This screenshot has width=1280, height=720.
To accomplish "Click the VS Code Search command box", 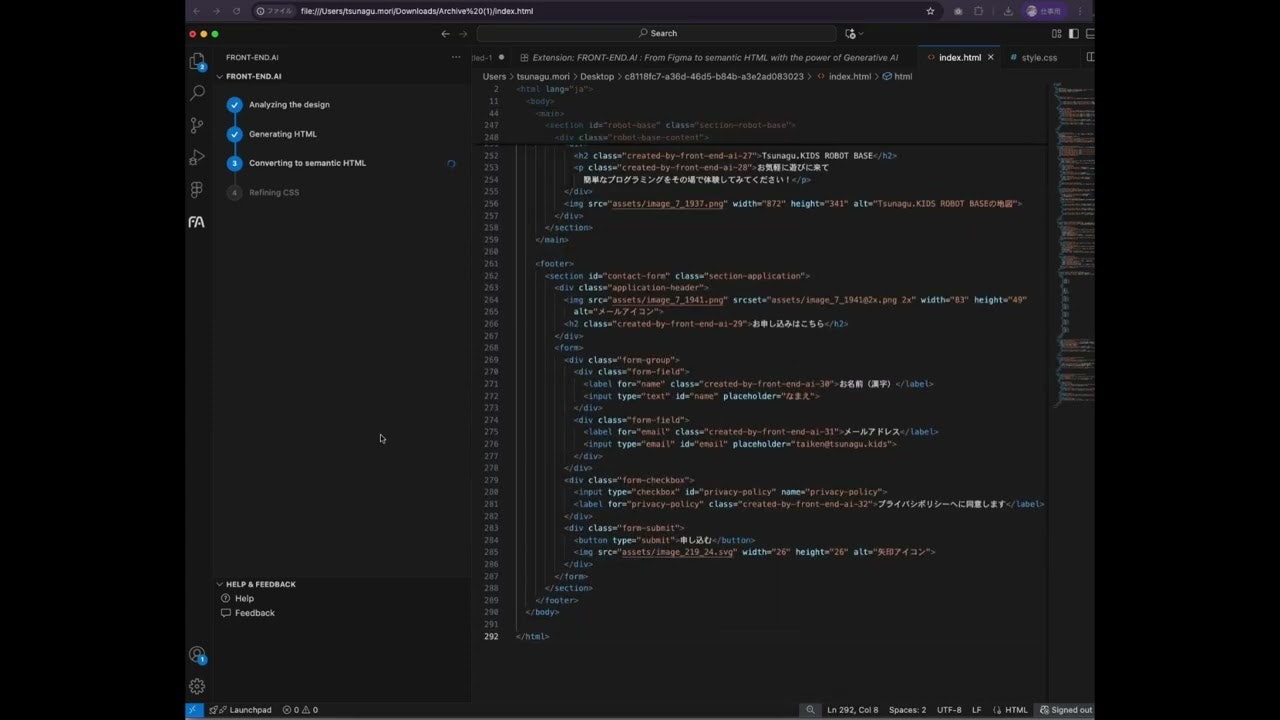I will click(656, 33).
